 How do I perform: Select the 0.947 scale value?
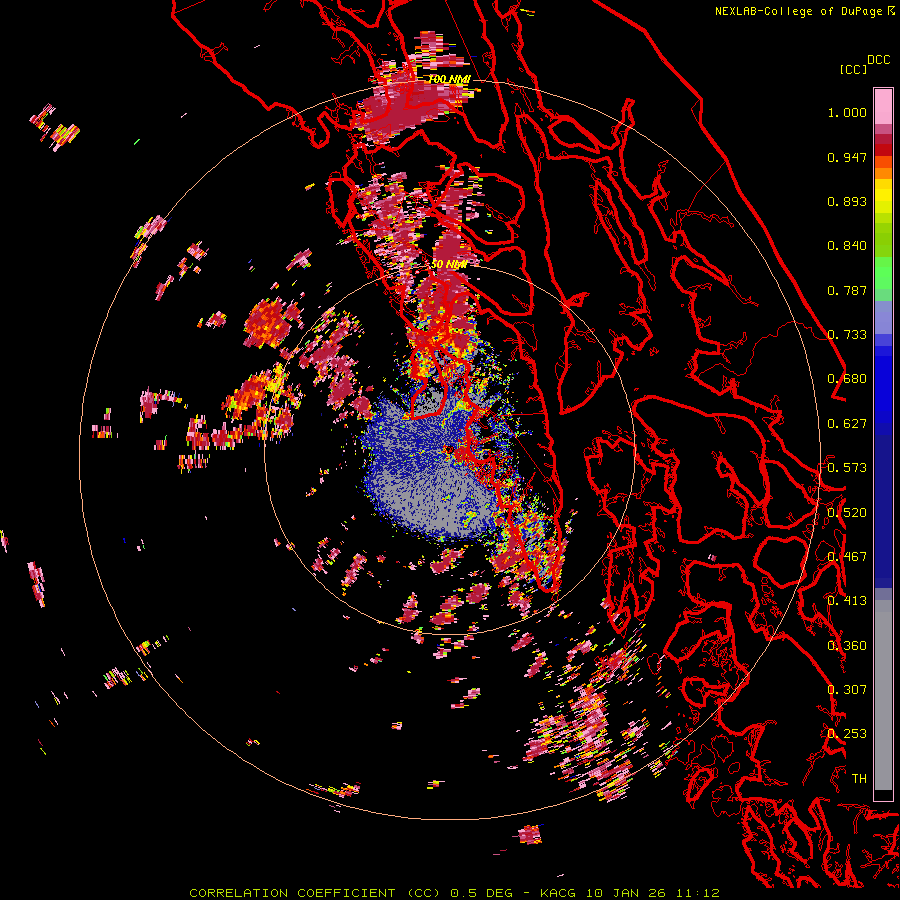click(847, 157)
